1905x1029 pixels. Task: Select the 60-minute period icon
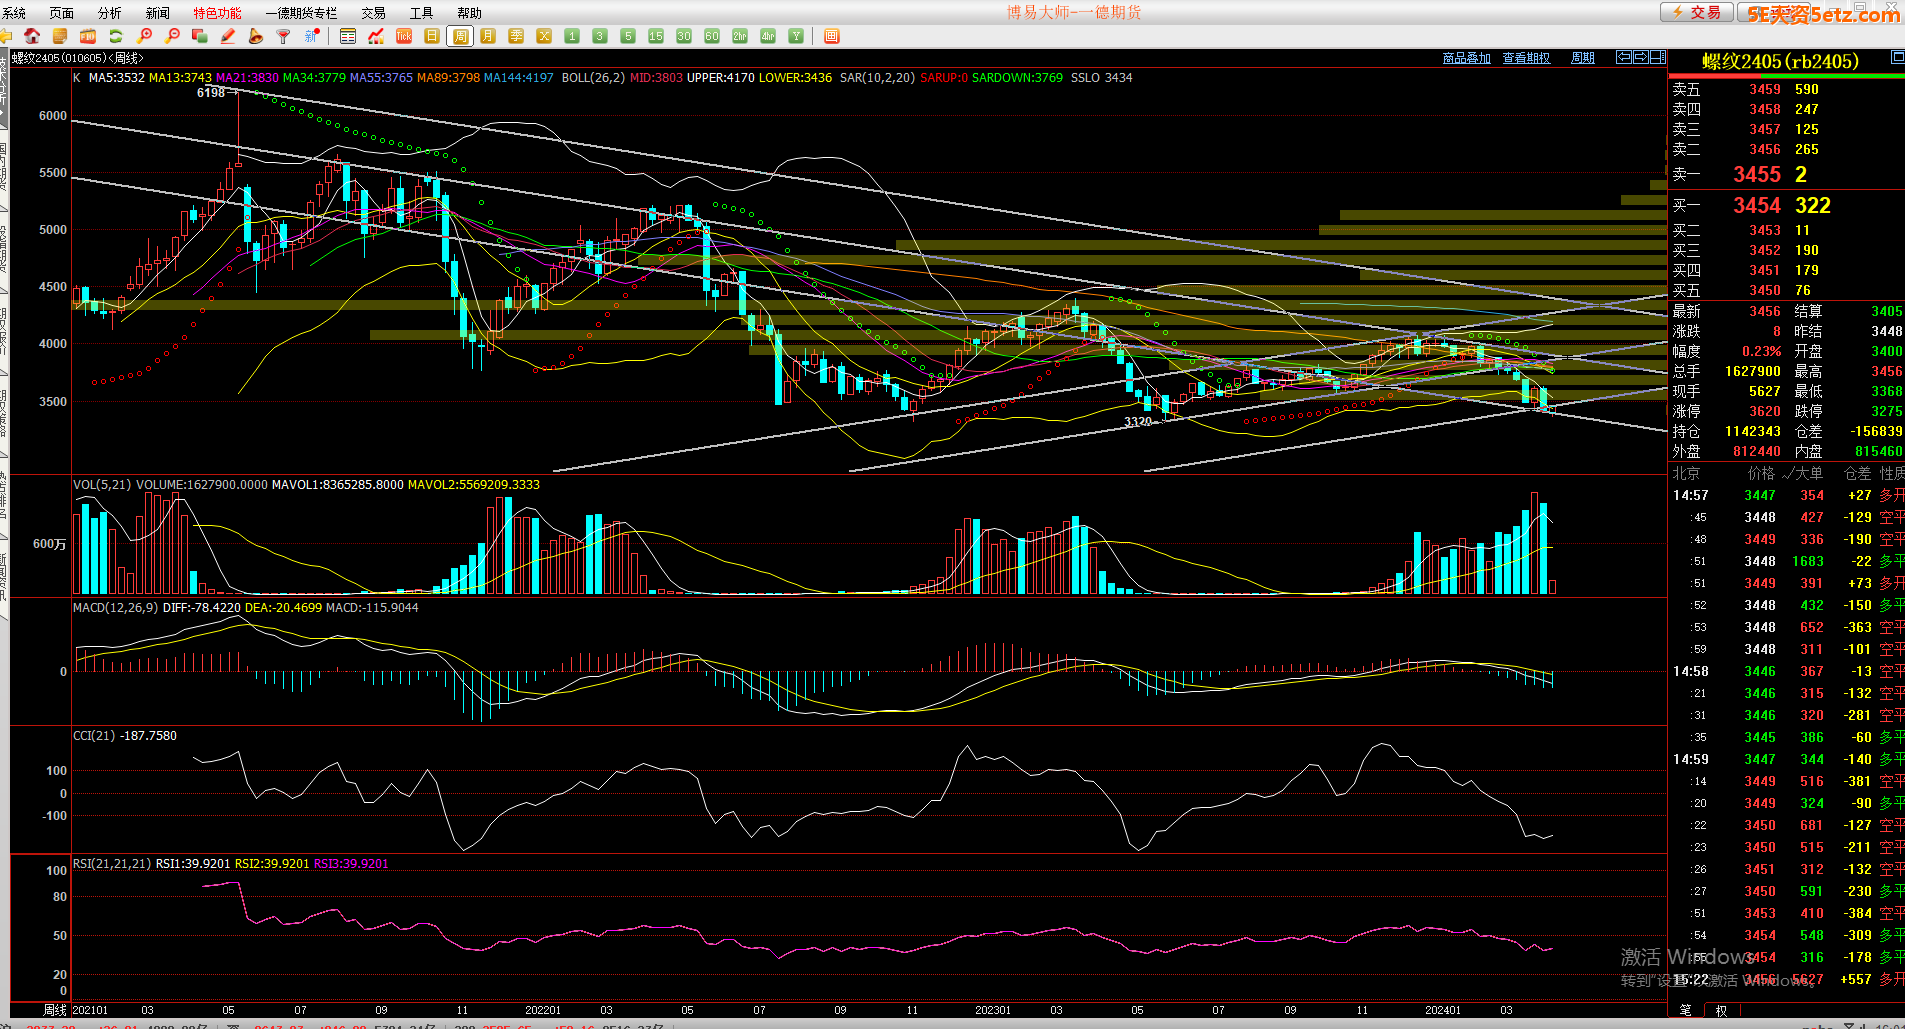712,36
